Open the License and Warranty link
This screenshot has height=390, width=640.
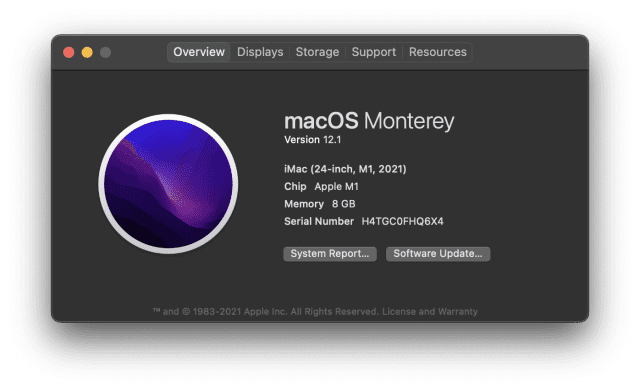pos(430,312)
